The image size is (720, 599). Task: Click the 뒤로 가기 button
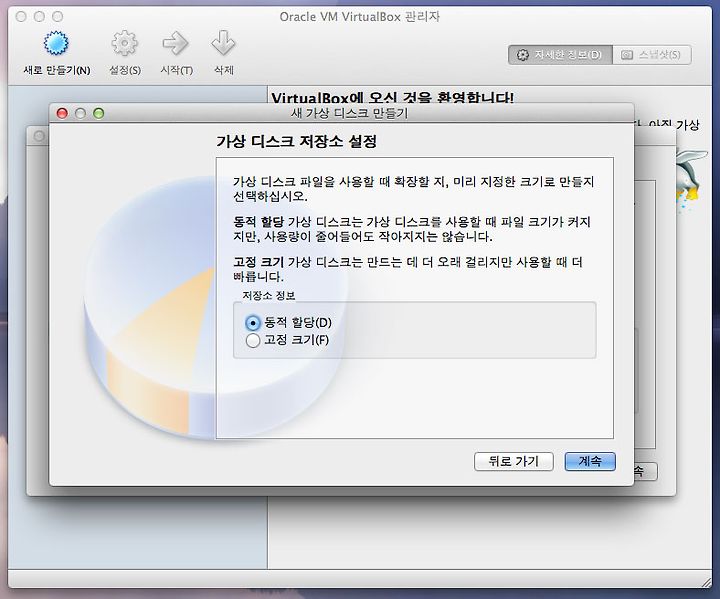click(x=513, y=461)
